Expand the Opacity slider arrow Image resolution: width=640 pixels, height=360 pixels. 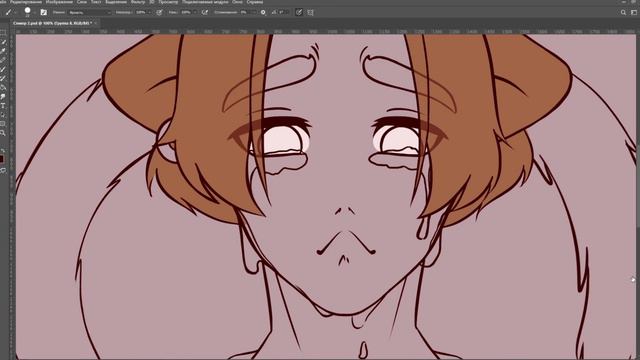[150, 13]
